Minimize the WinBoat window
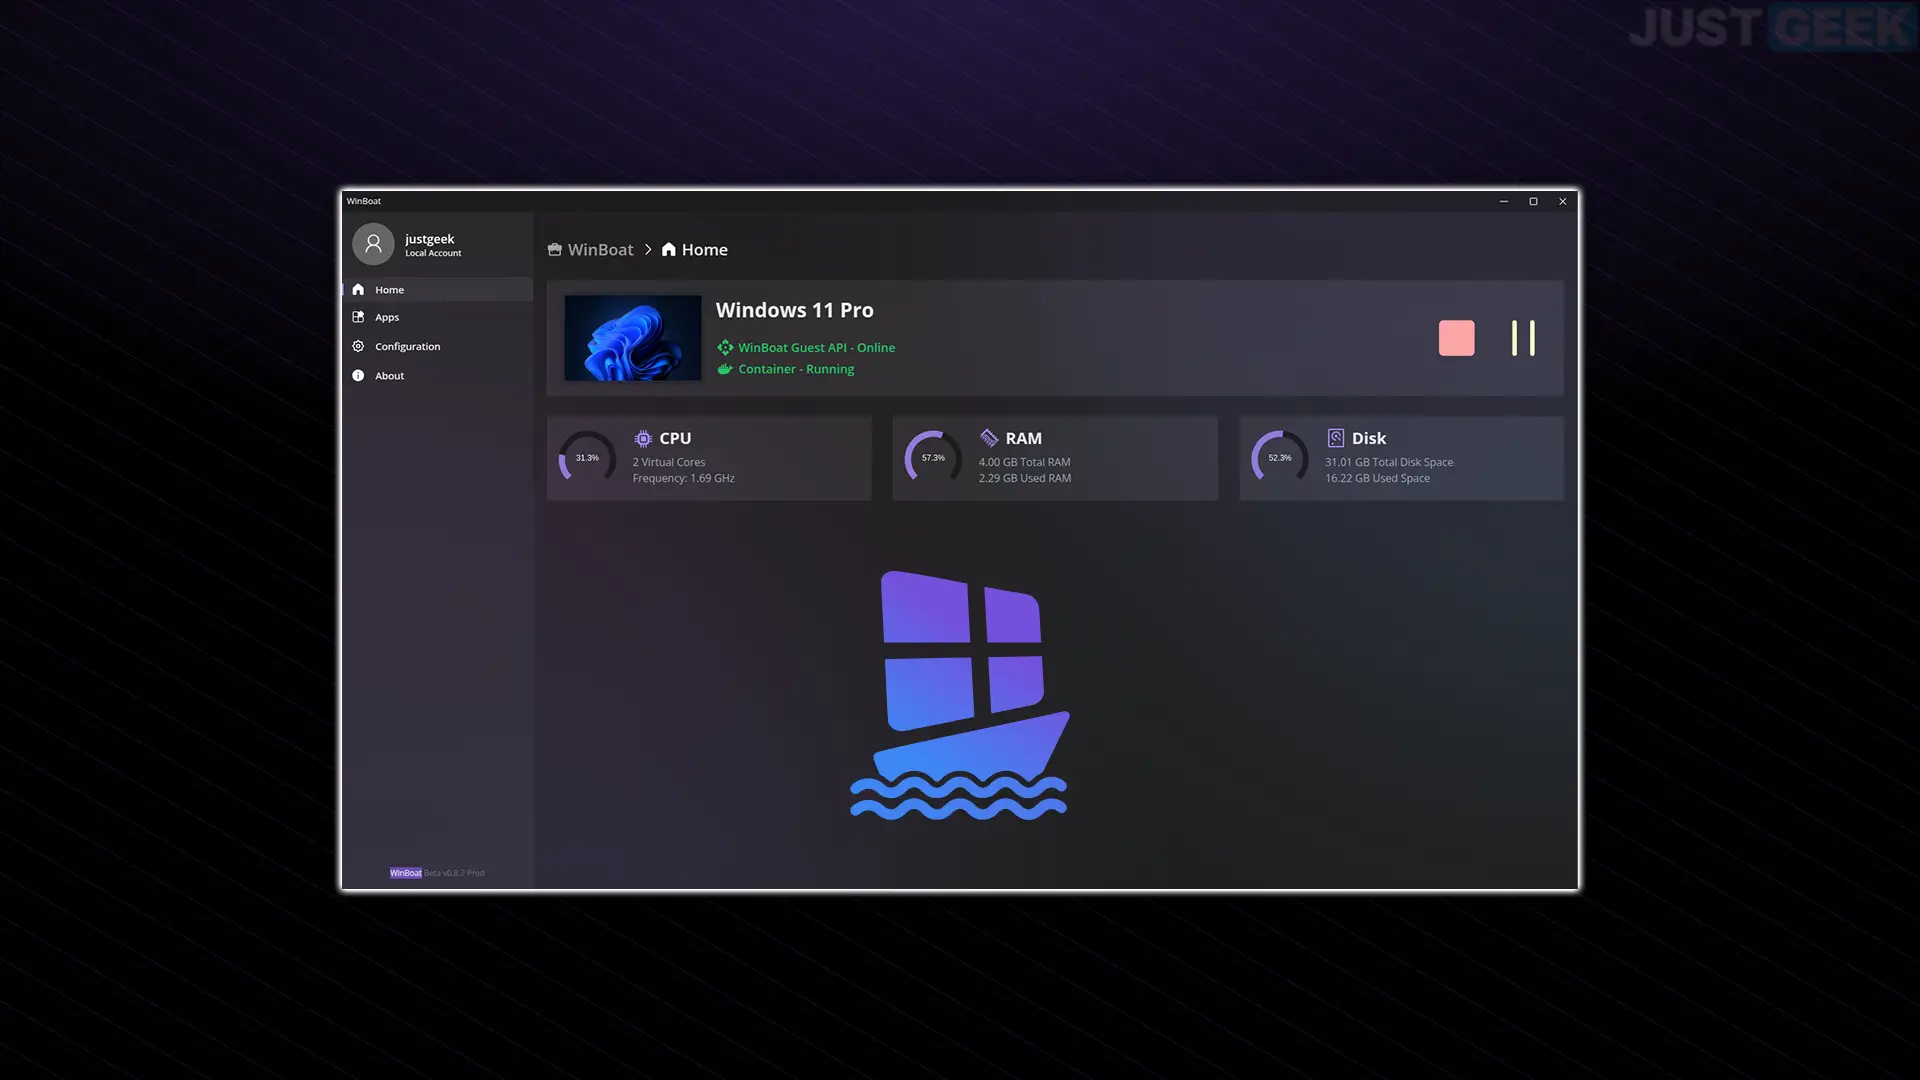The height and width of the screenshot is (1080, 1920). tap(1503, 202)
